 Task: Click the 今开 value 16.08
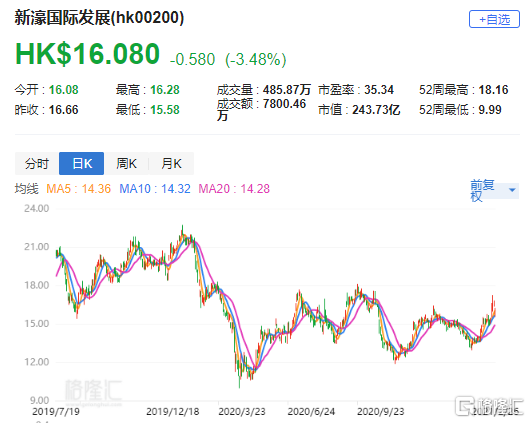(64, 90)
